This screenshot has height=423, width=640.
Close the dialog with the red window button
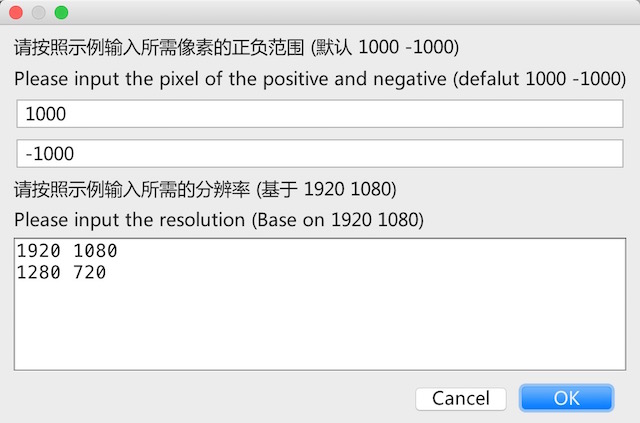[16, 13]
